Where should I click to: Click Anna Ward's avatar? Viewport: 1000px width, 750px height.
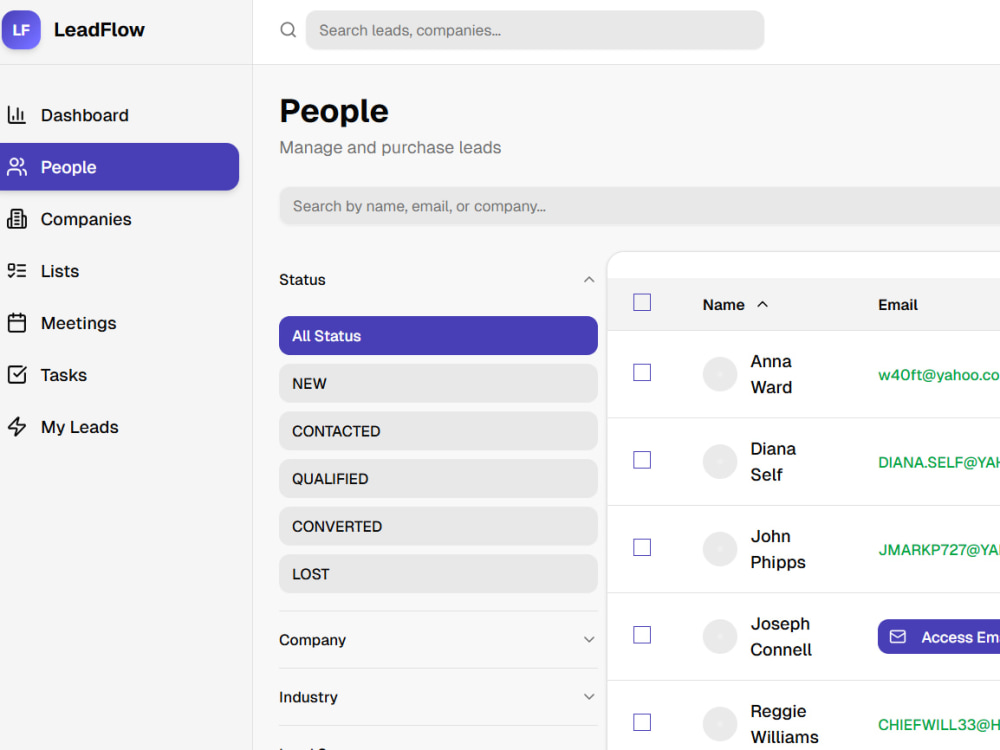720,374
